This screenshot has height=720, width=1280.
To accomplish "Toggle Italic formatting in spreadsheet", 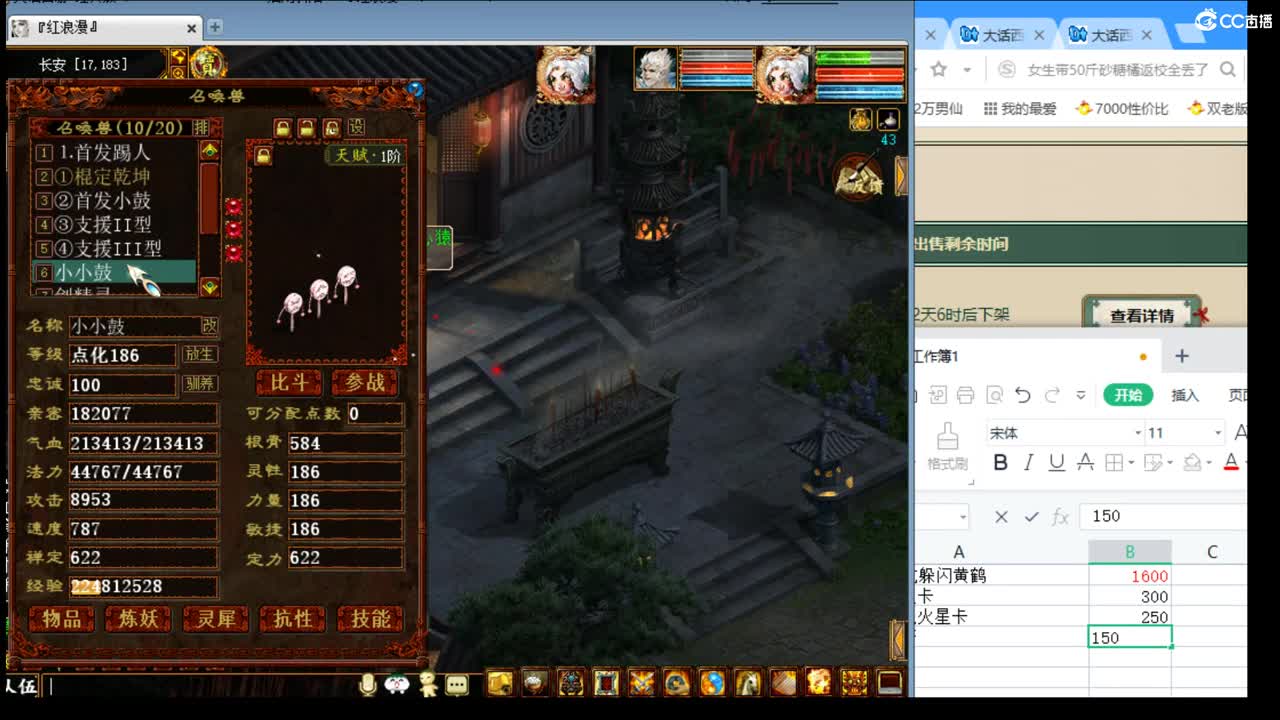I will (x=1028, y=462).
